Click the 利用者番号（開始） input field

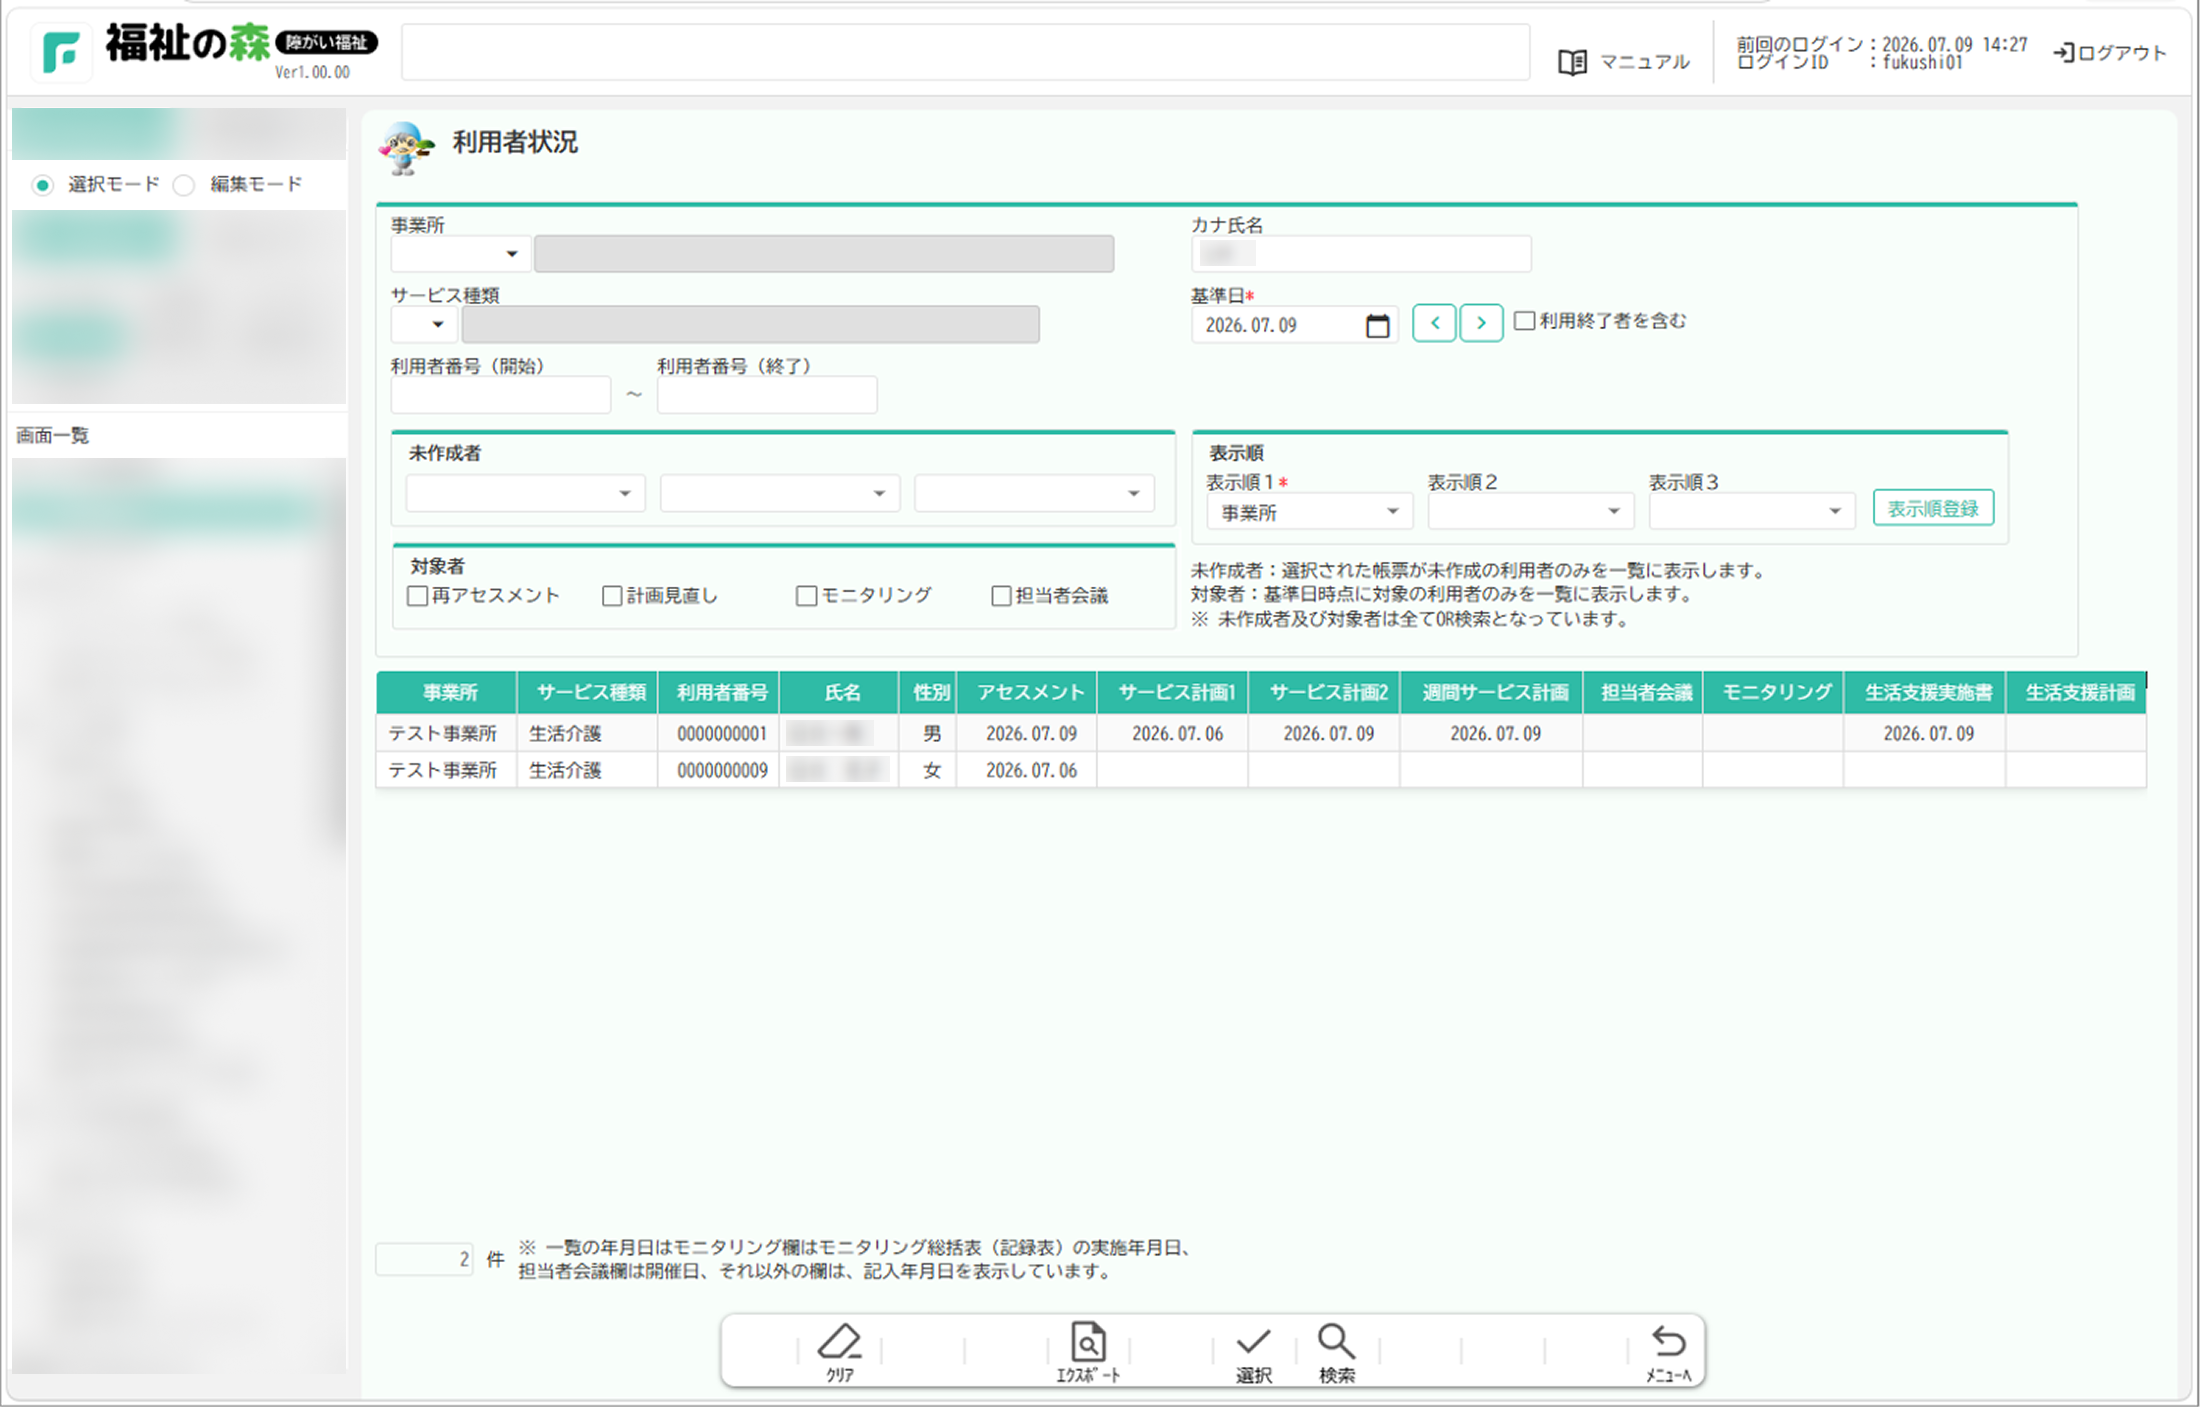pyautogui.click(x=501, y=395)
